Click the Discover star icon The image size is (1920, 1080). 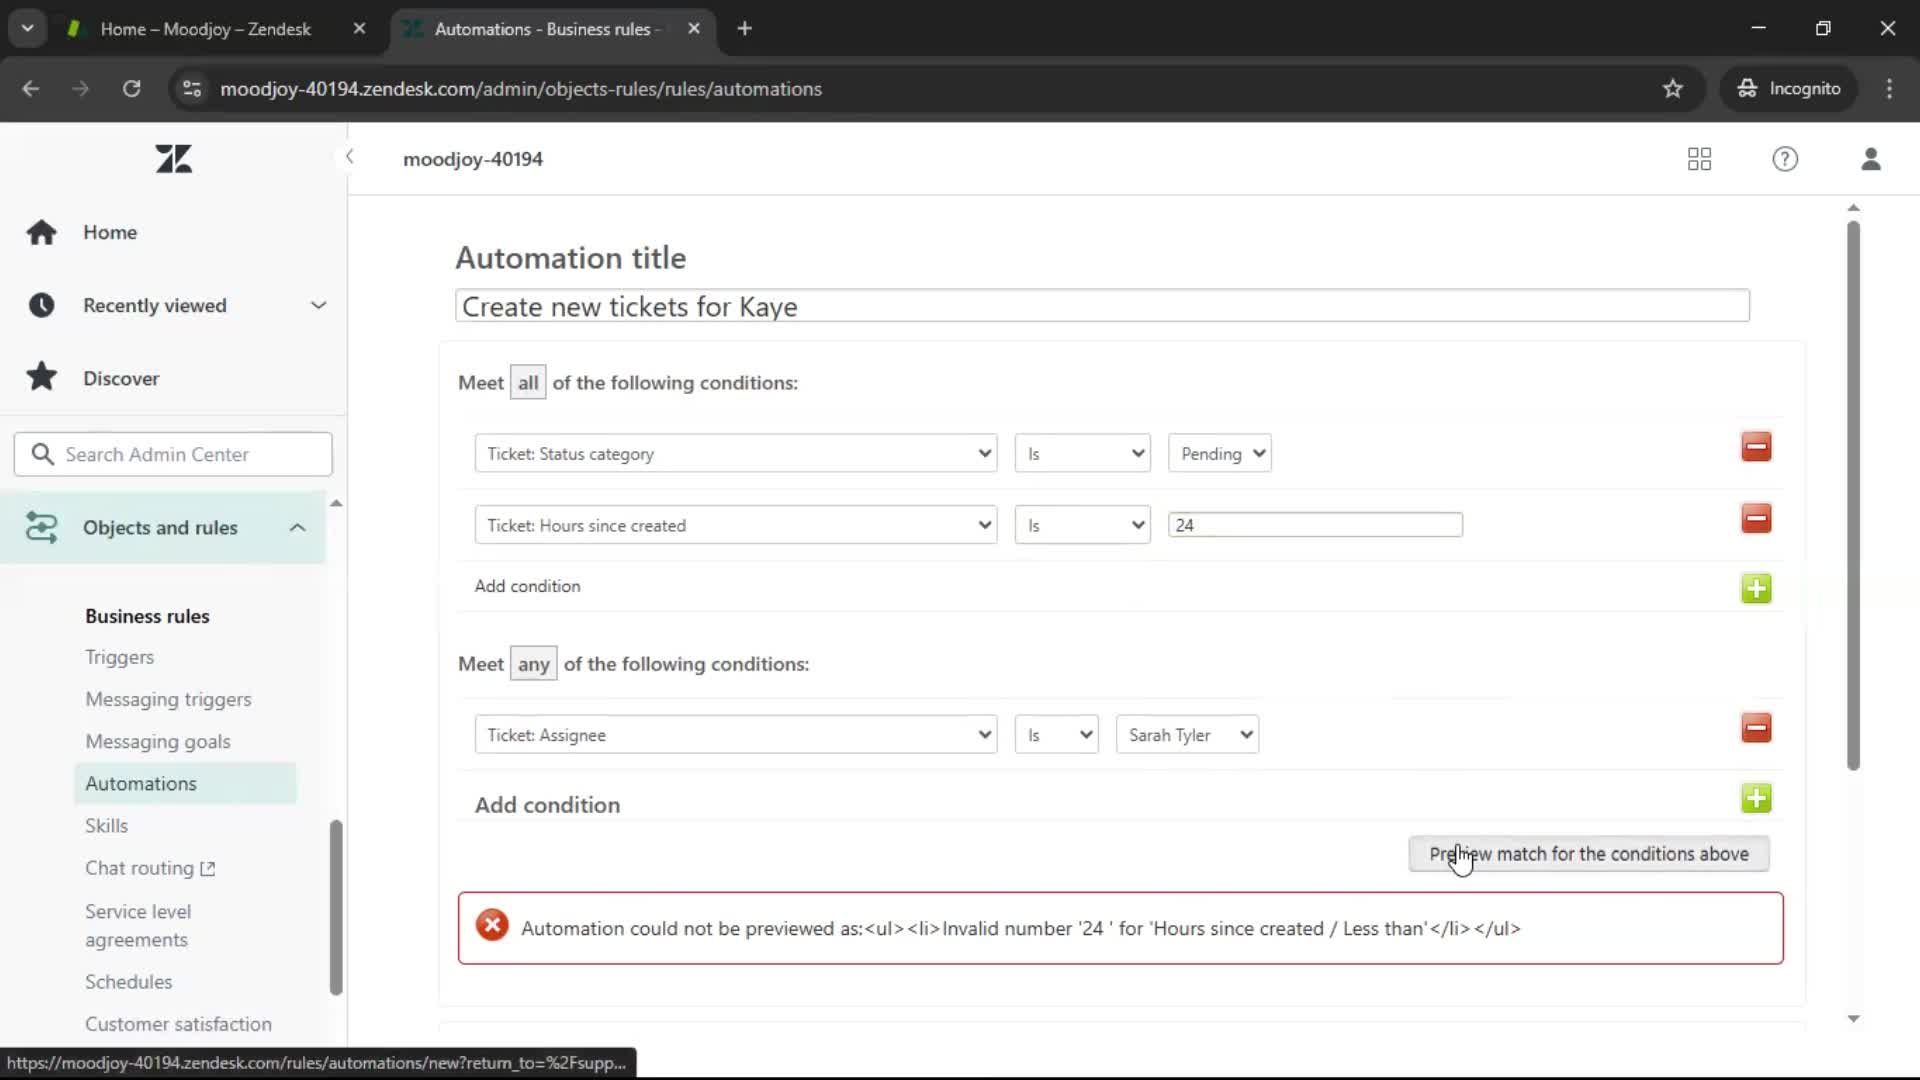click(41, 377)
